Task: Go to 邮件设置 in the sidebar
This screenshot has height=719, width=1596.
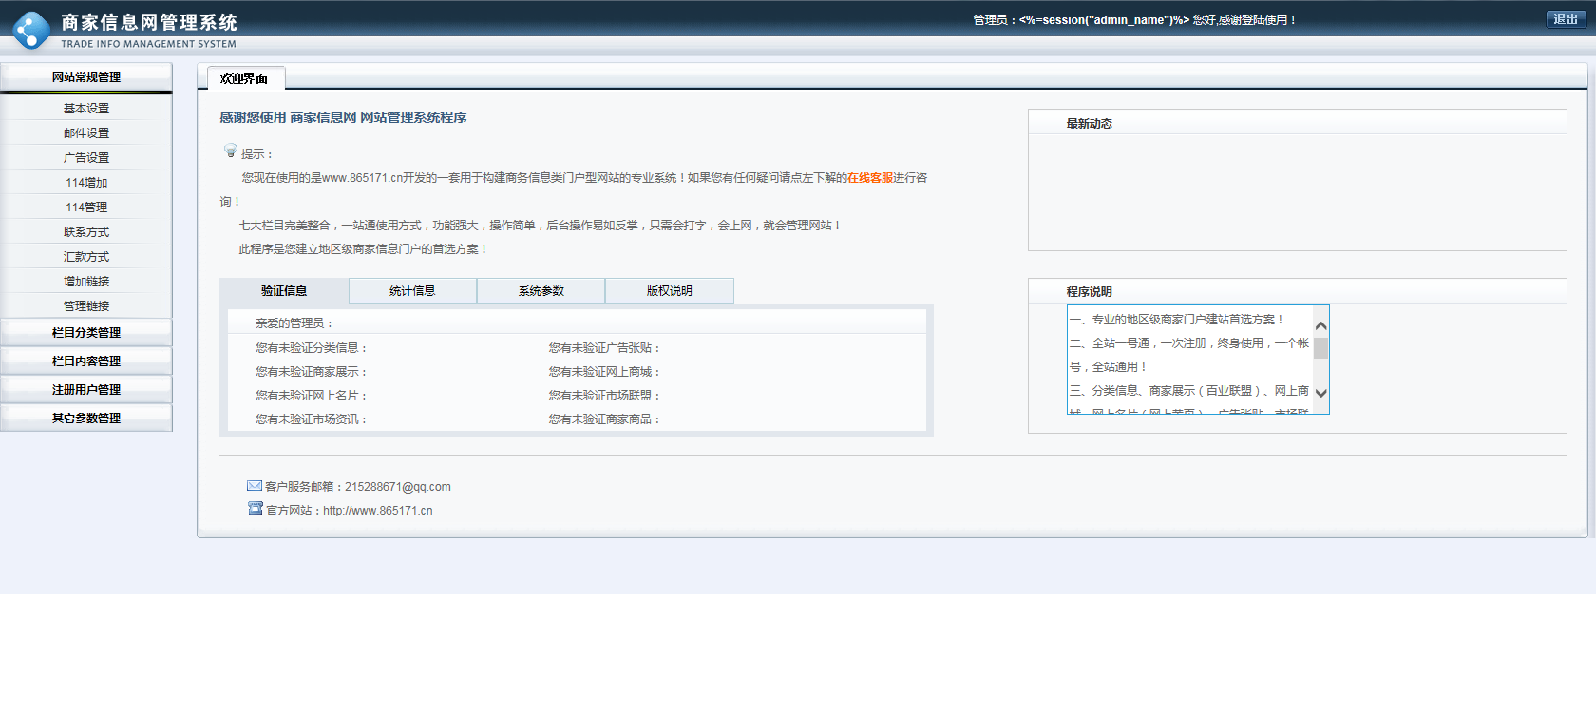Action: [86, 133]
